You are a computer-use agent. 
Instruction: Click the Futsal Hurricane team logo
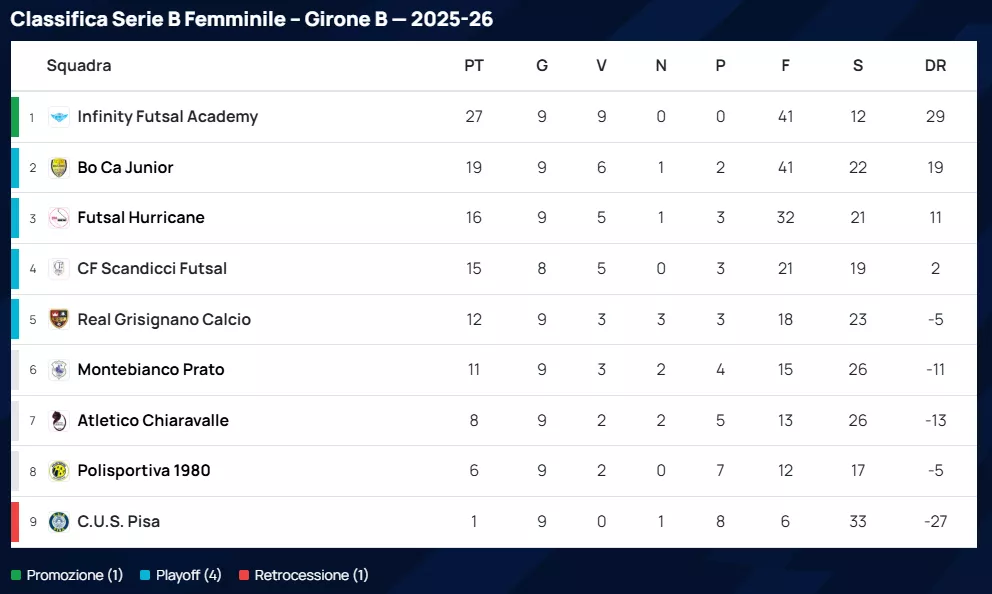[x=59, y=218]
